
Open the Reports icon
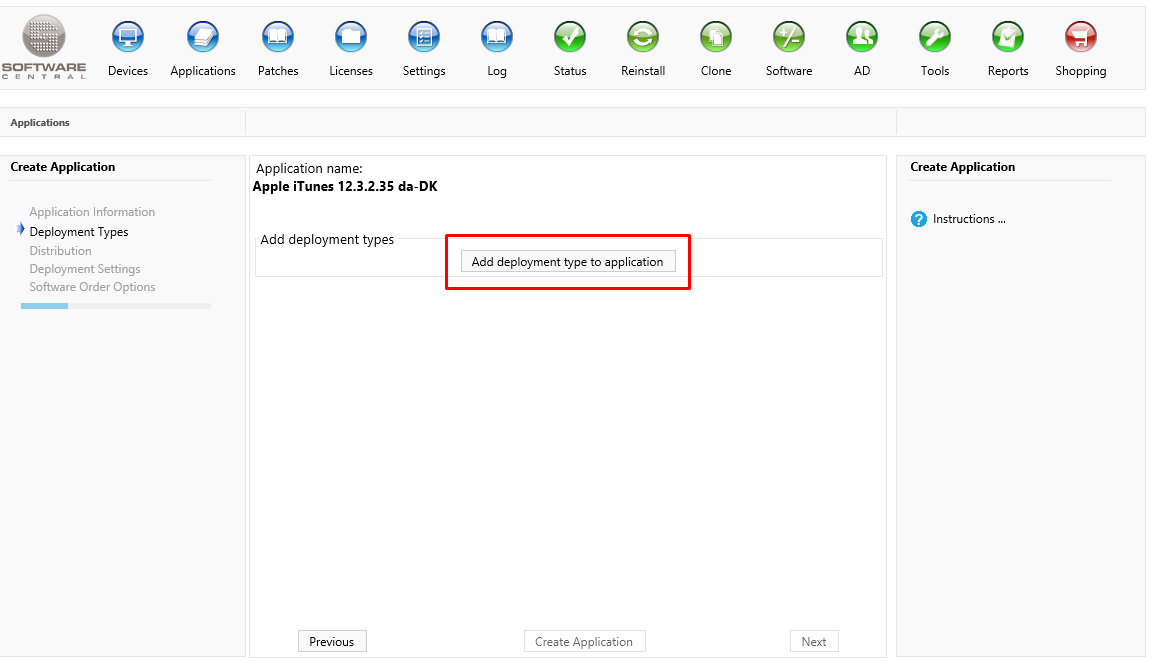pyautogui.click(x=1008, y=38)
